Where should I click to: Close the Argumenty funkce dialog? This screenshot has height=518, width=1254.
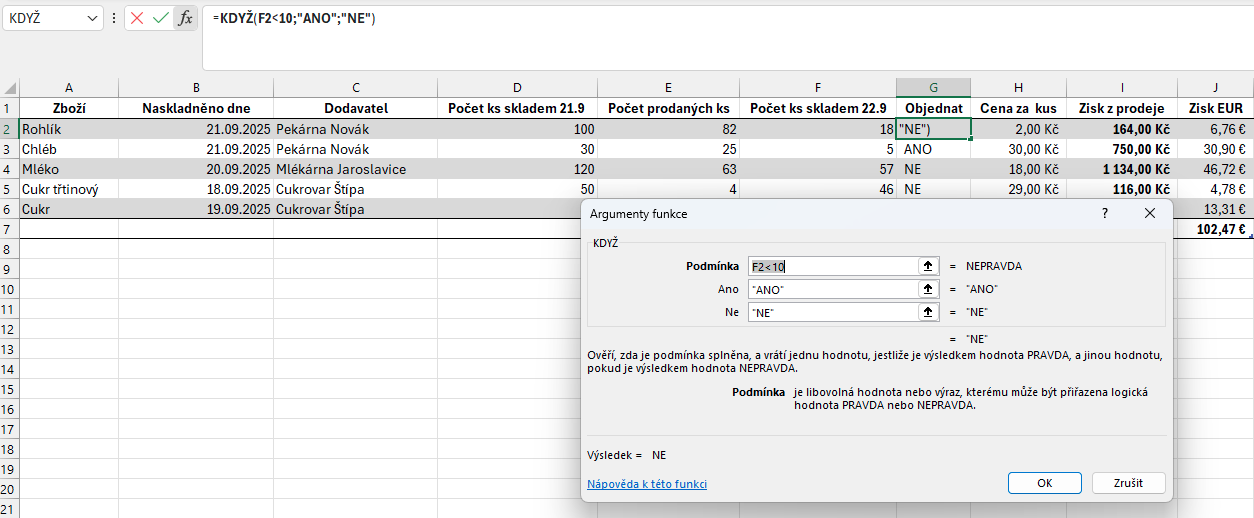(x=1150, y=213)
